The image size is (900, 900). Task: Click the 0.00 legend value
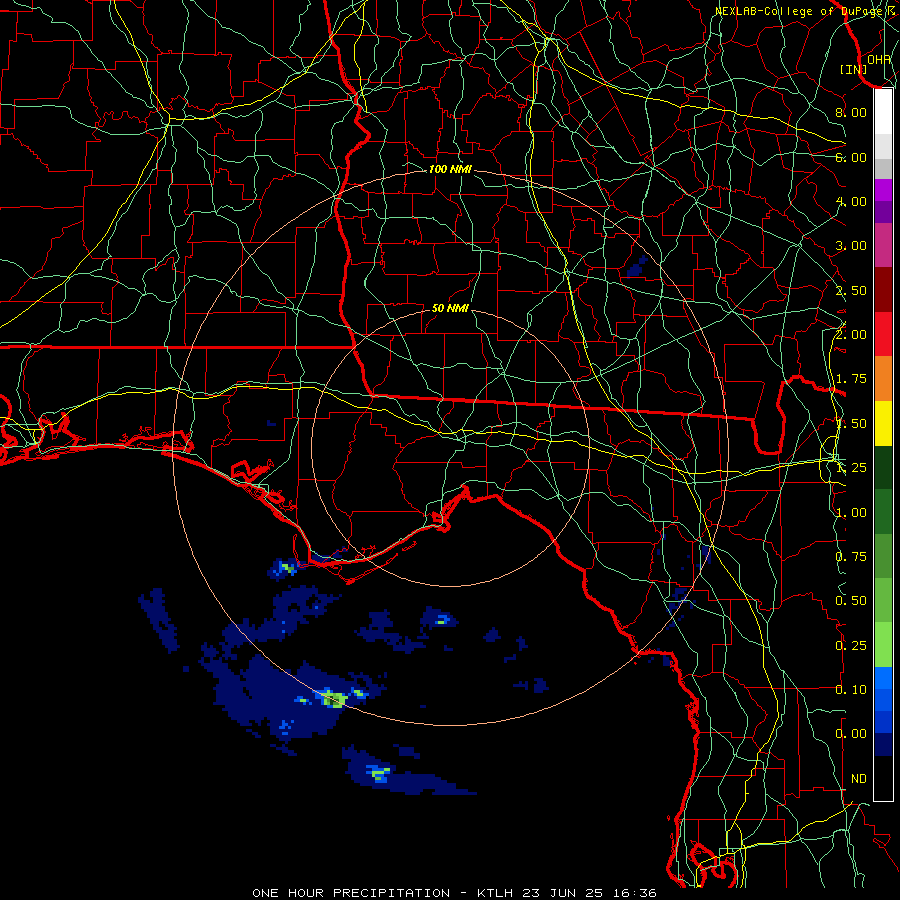click(851, 734)
